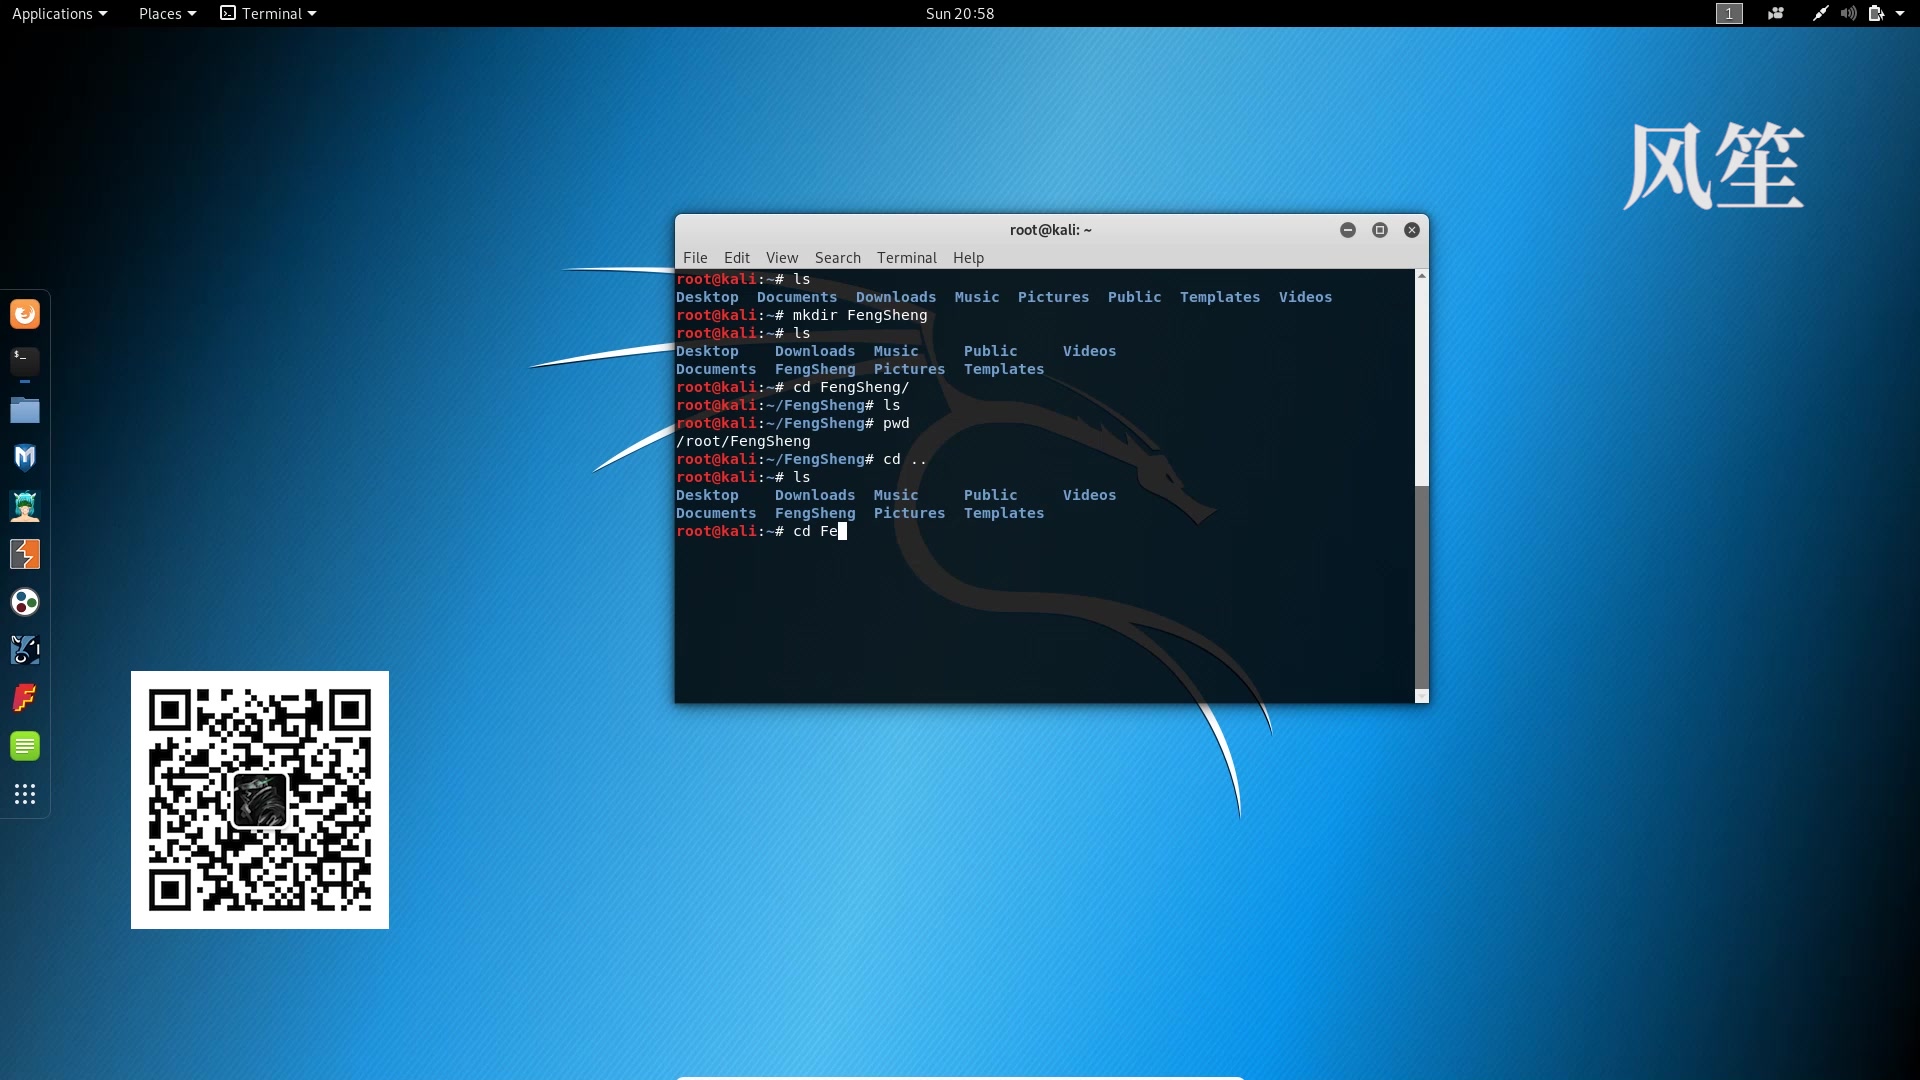Open the Search menu in the terminal window
1920x1080 pixels.
click(x=837, y=257)
